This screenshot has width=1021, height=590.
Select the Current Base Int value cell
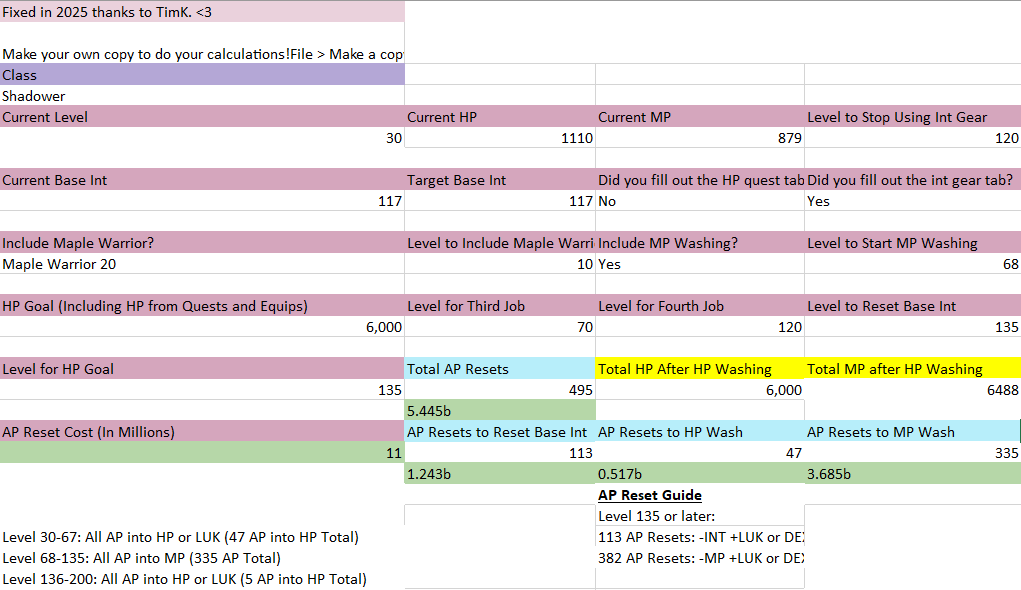coord(202,201)
